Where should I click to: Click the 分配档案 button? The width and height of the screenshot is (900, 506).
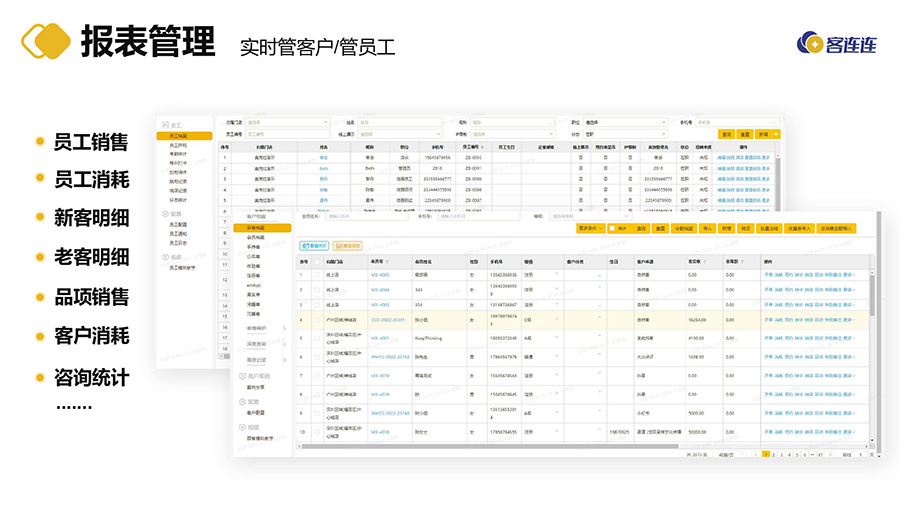pyautogui.click(x=684, y=228)
